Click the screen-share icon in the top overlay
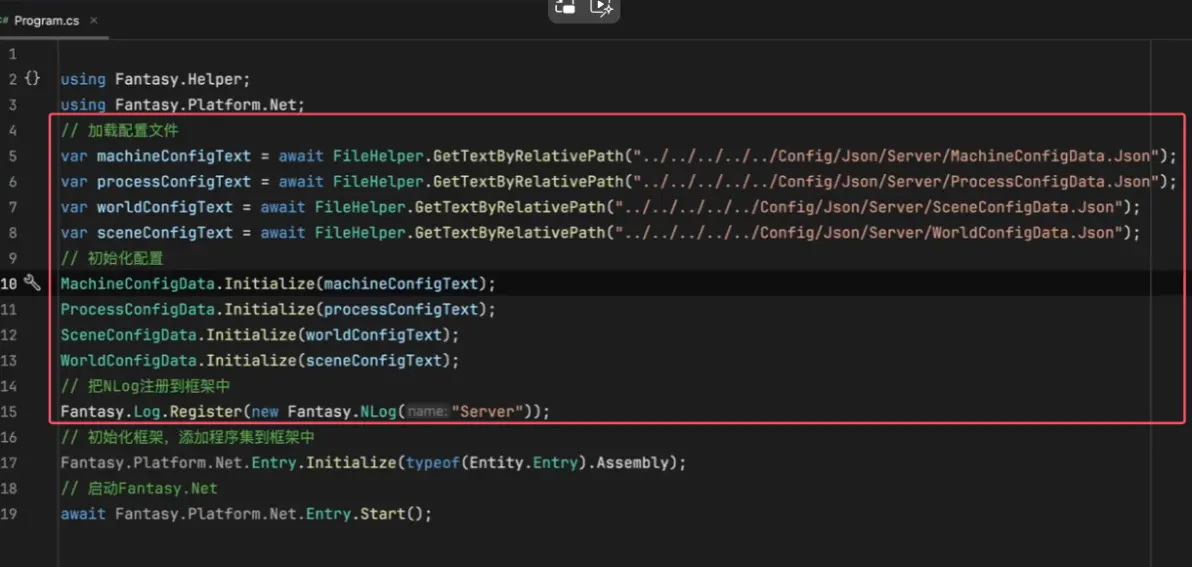Viewport: 1192px width, 567px height. click(x=565, y=8)
